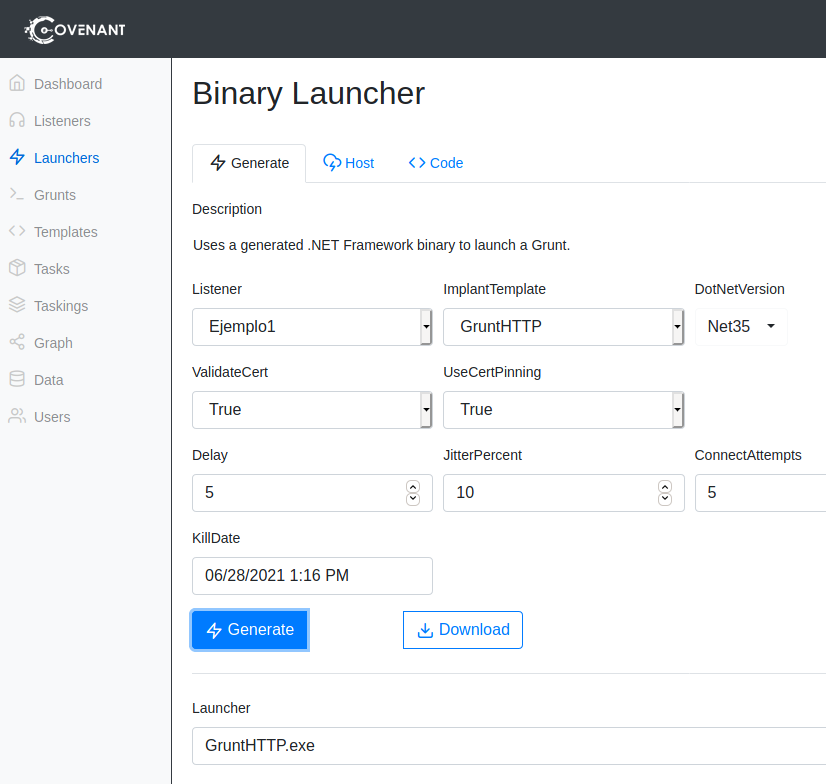Click the Tasks box icon

click(x=17, y=269)
